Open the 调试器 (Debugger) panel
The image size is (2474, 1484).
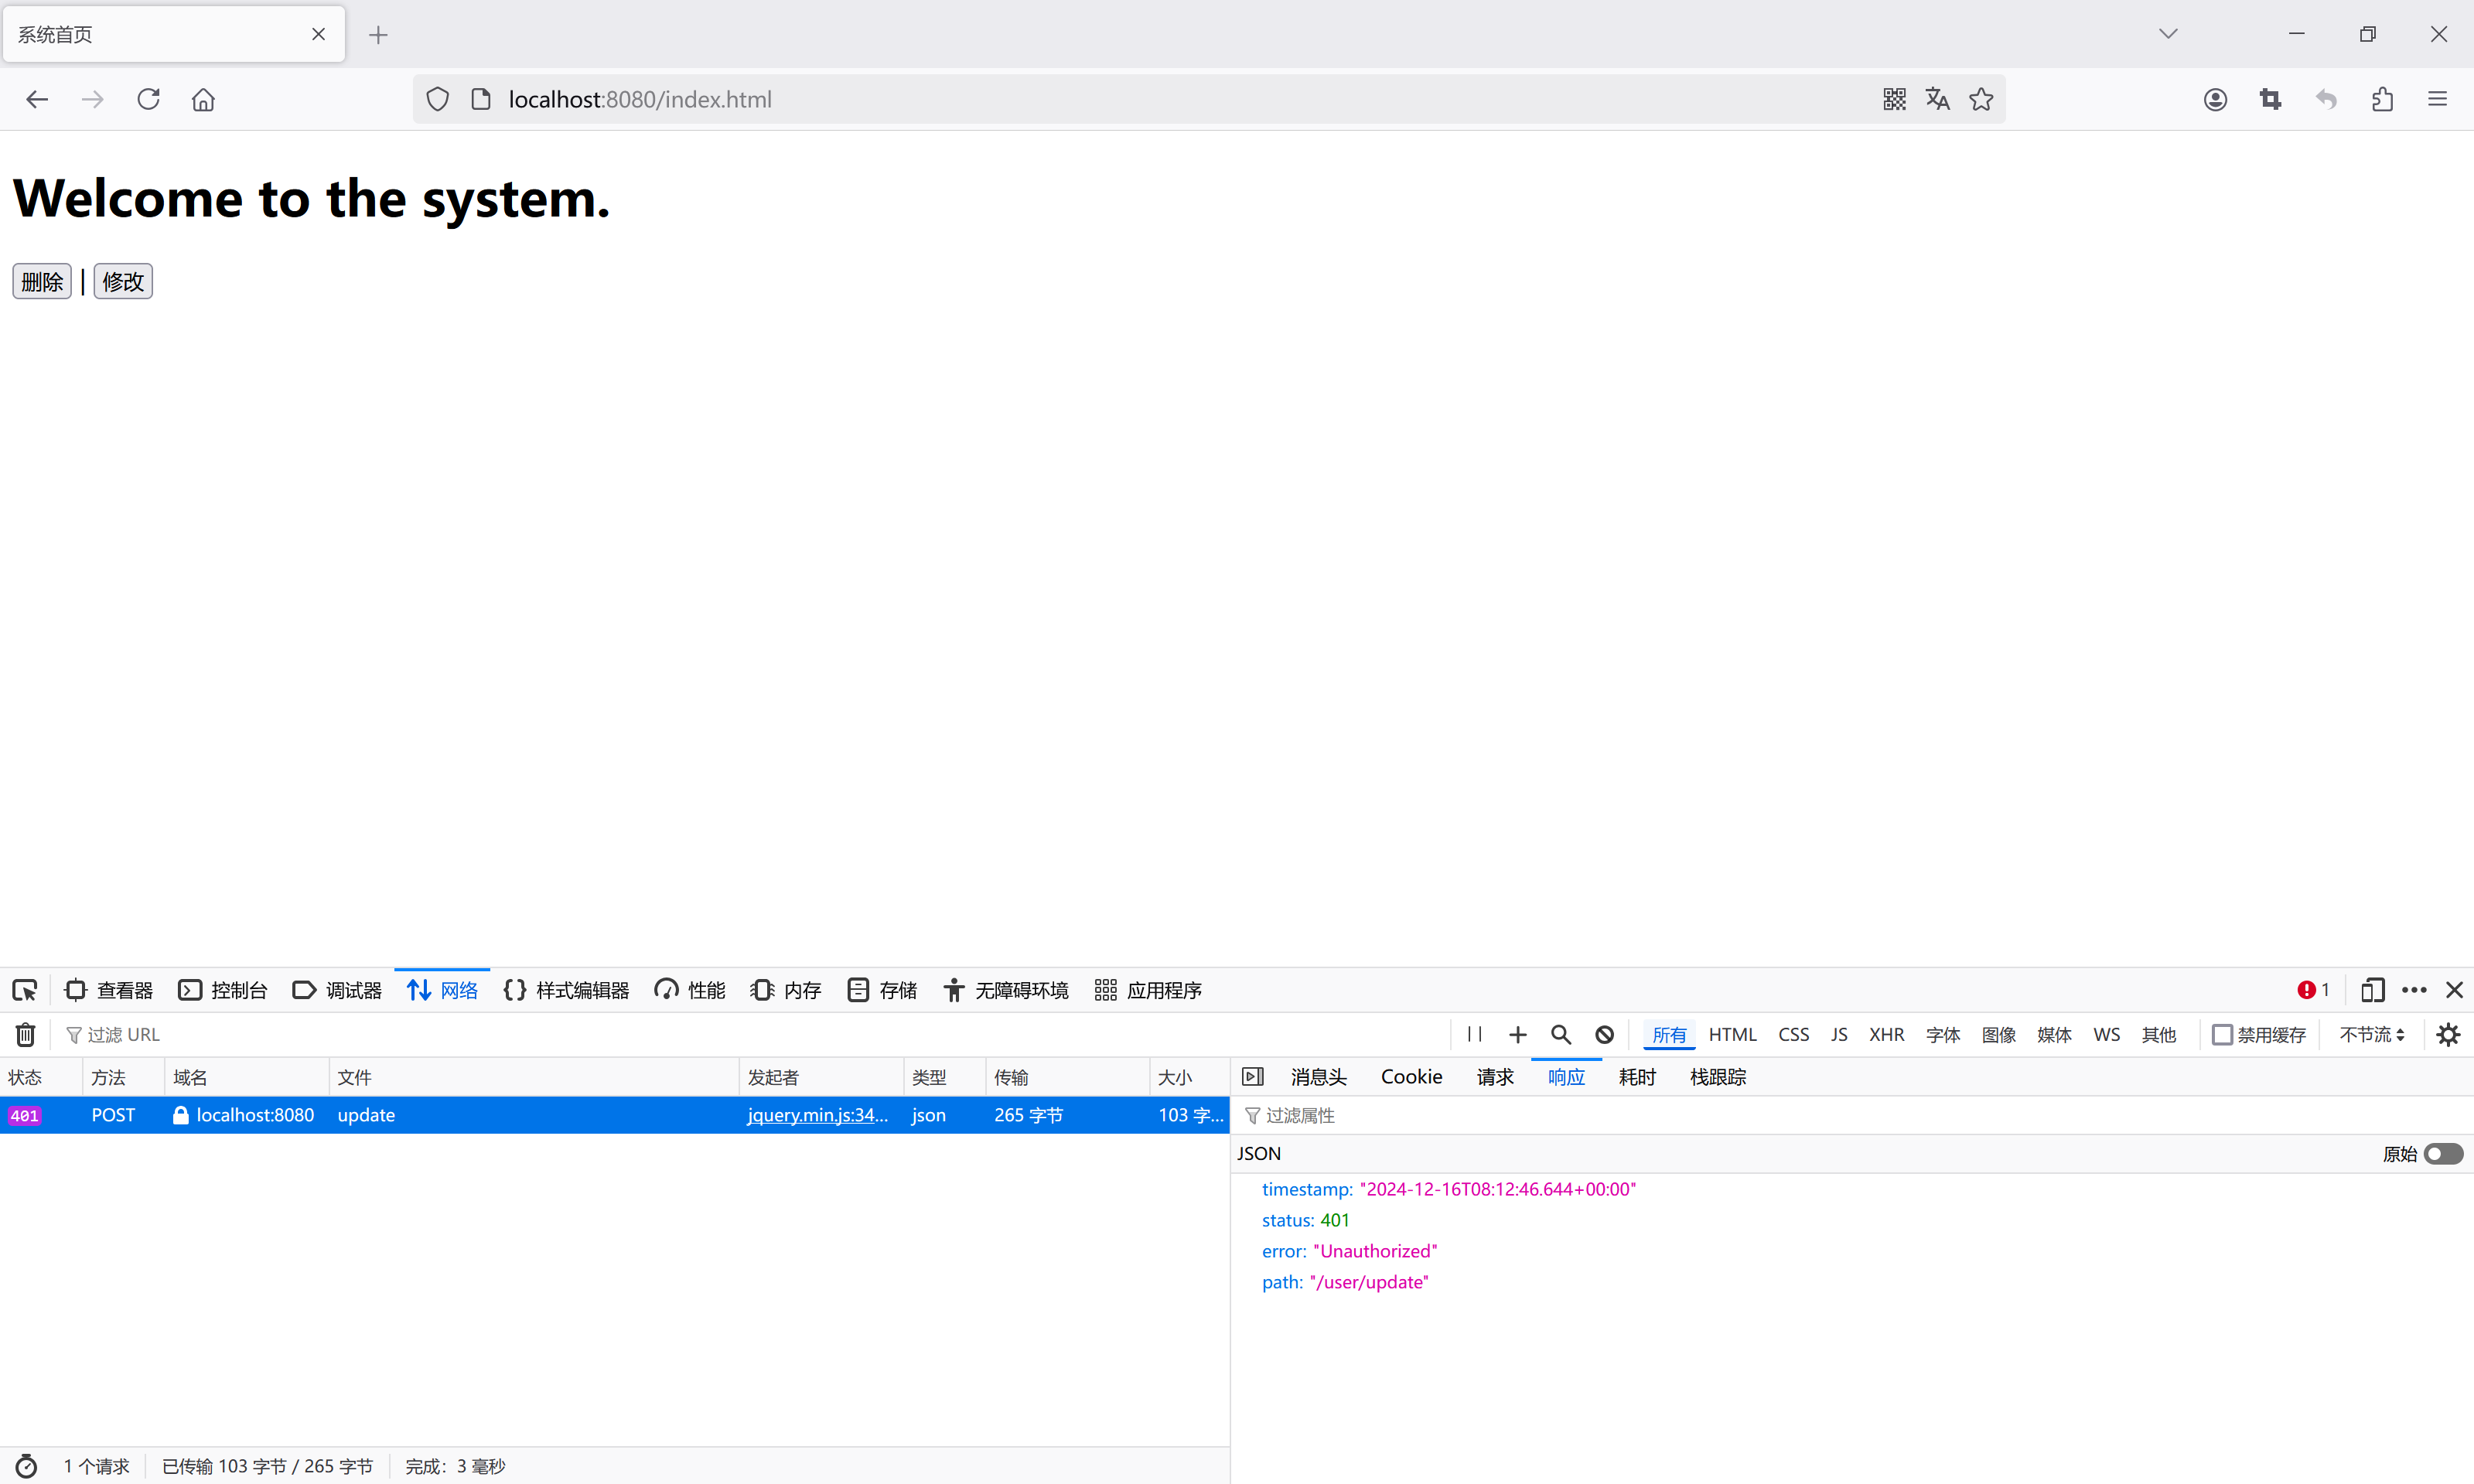pos(337,989)
